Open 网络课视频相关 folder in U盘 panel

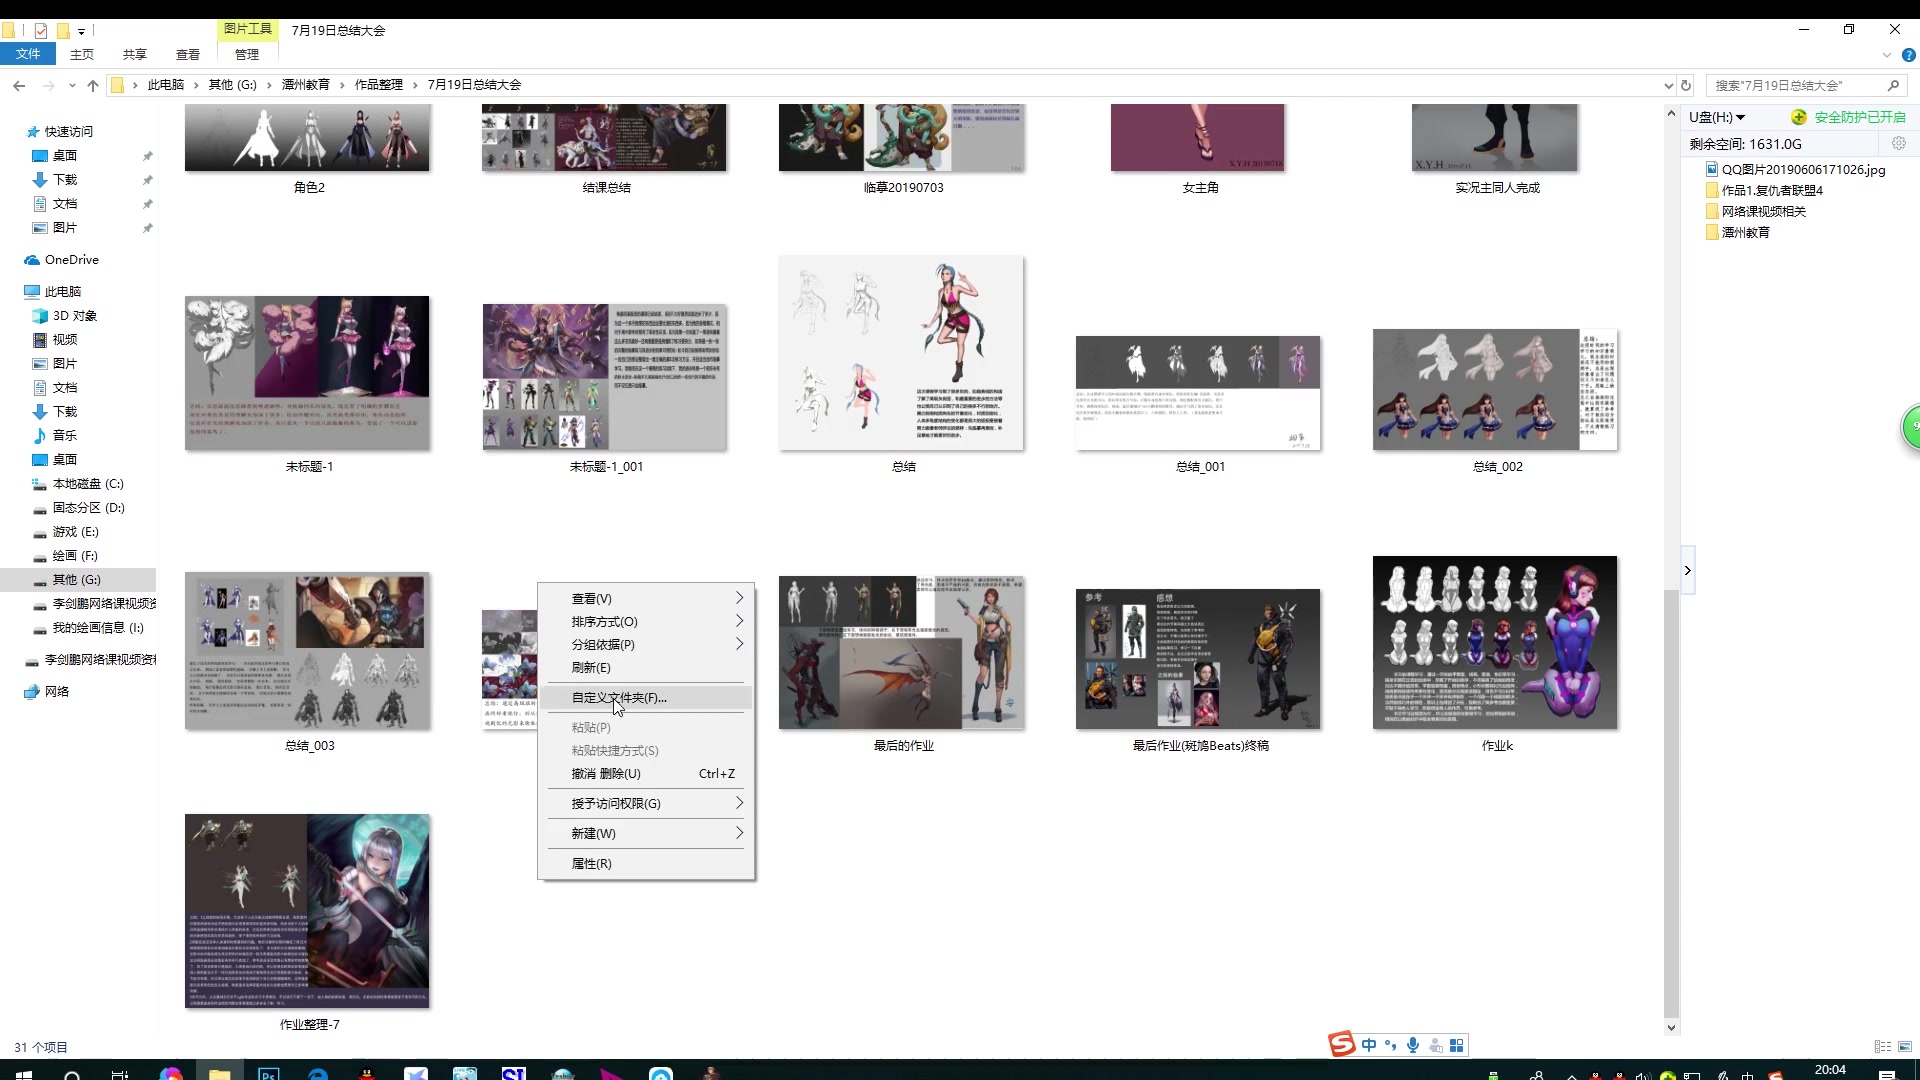[x=1755, y=211]
